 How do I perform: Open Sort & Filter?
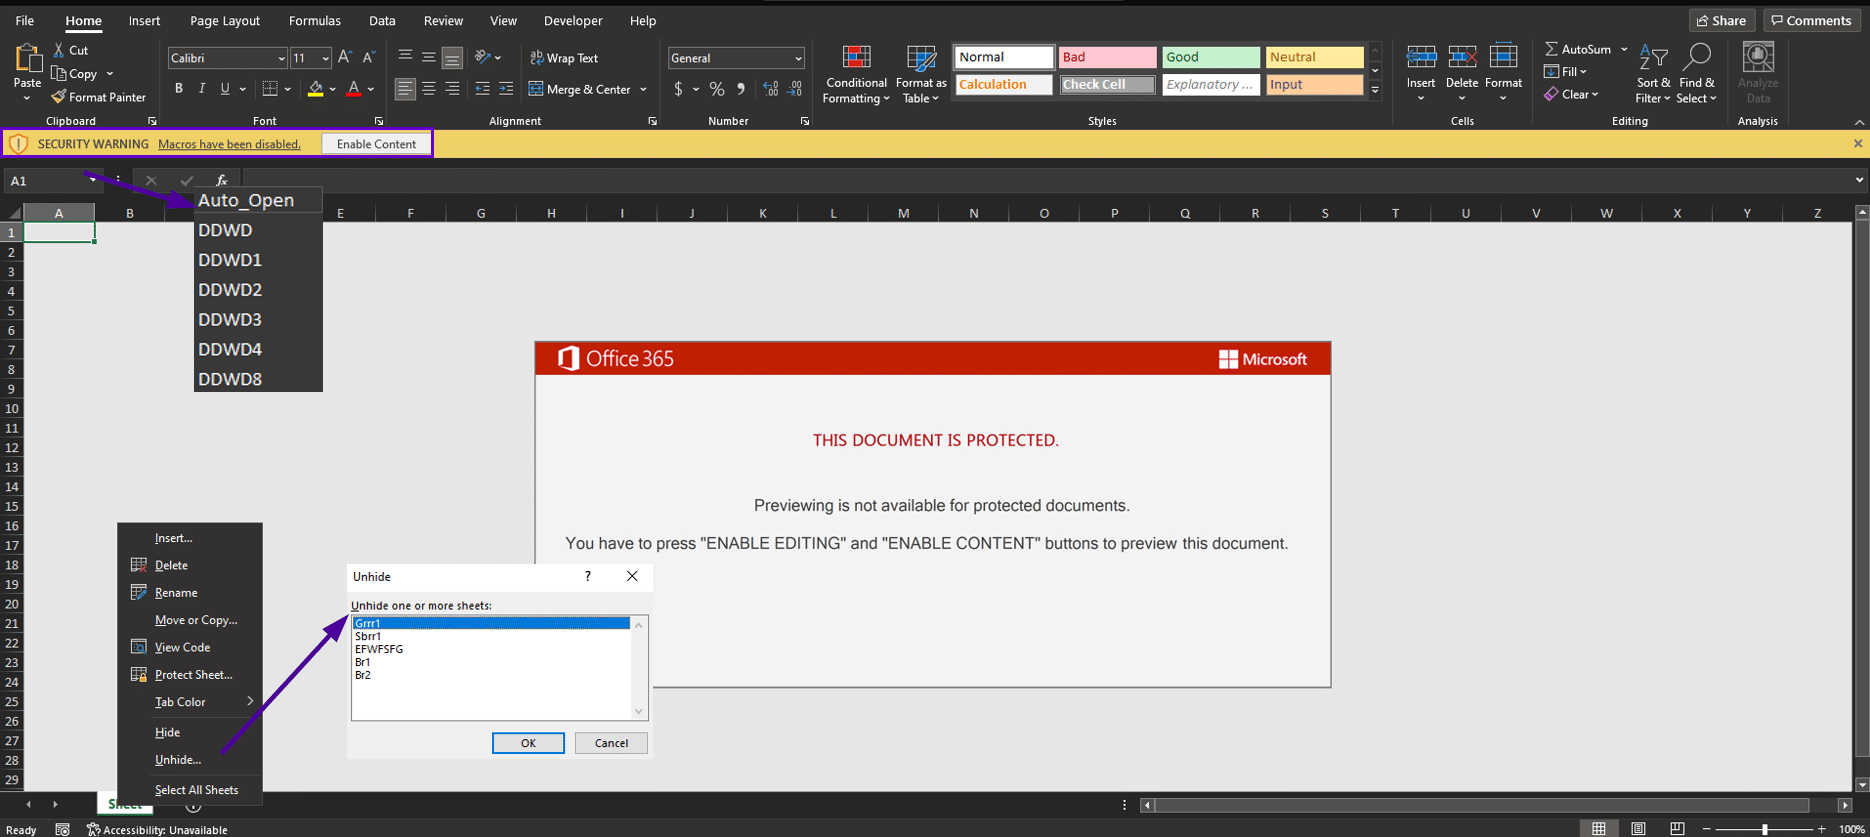tap(1653, 74)
